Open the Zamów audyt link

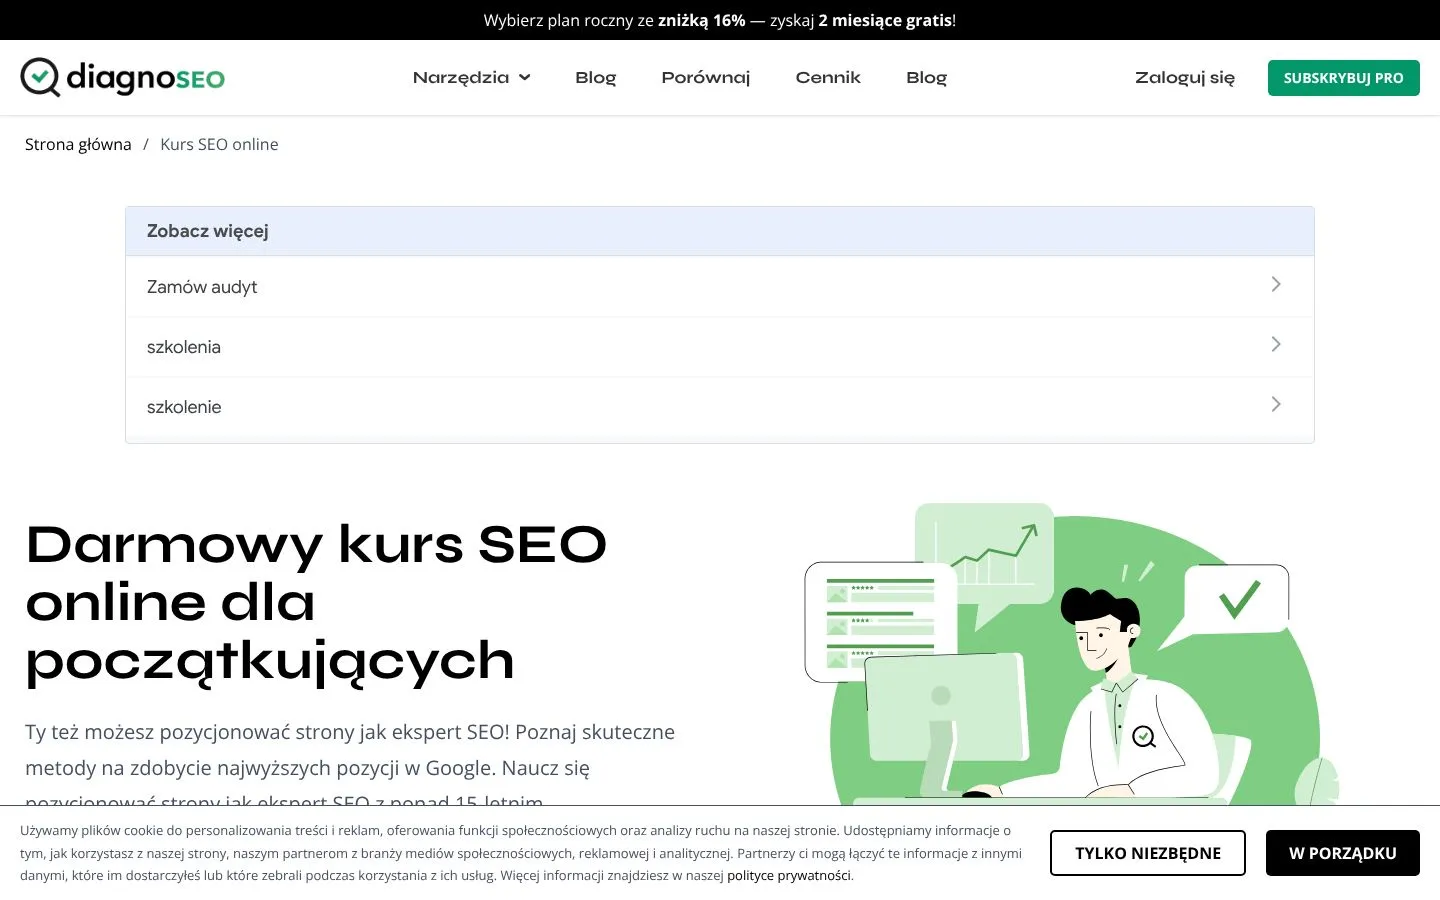pos(720,287)
